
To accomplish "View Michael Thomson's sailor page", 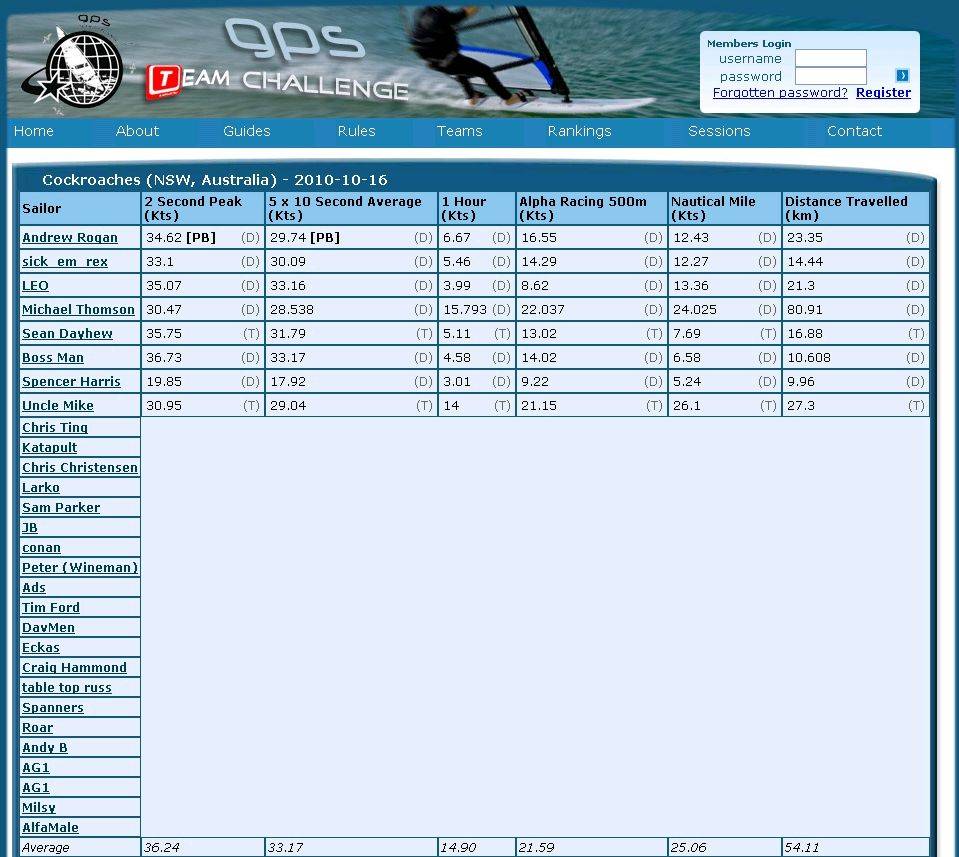I will (x=78, y=310).
